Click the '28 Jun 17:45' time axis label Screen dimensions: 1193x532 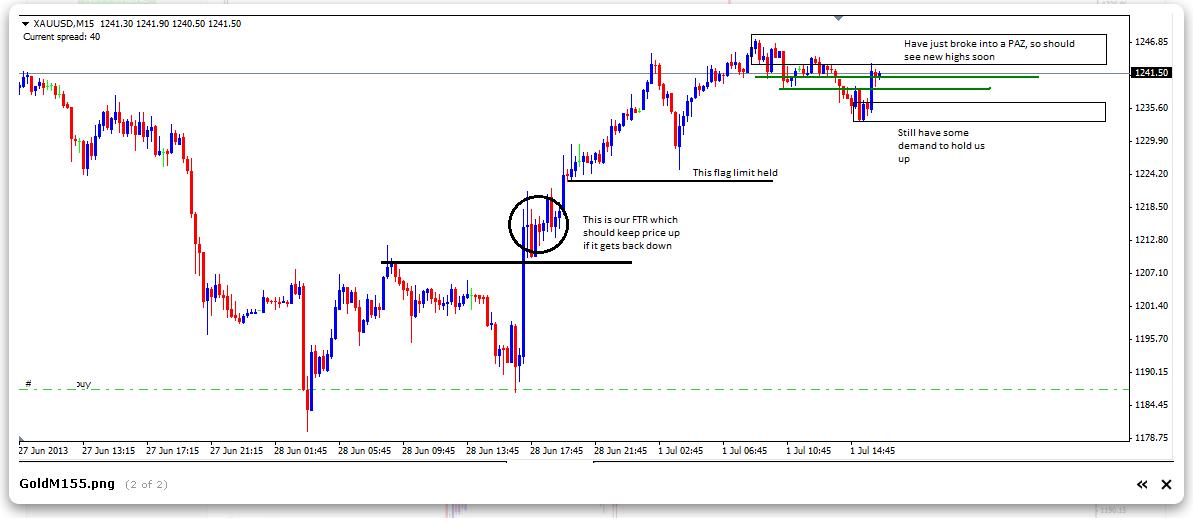coord(556,451)
